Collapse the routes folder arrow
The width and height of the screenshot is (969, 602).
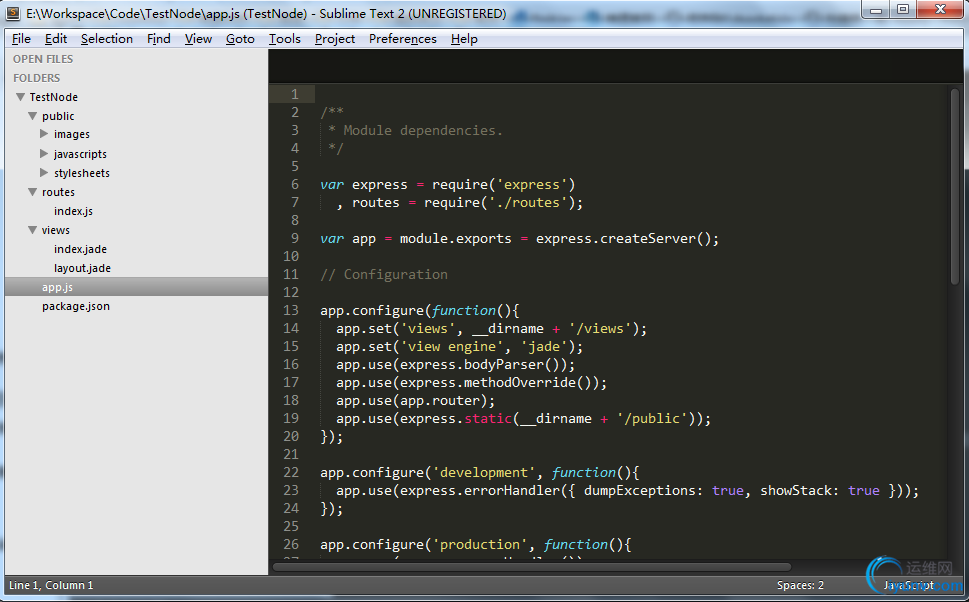(33, 192)
